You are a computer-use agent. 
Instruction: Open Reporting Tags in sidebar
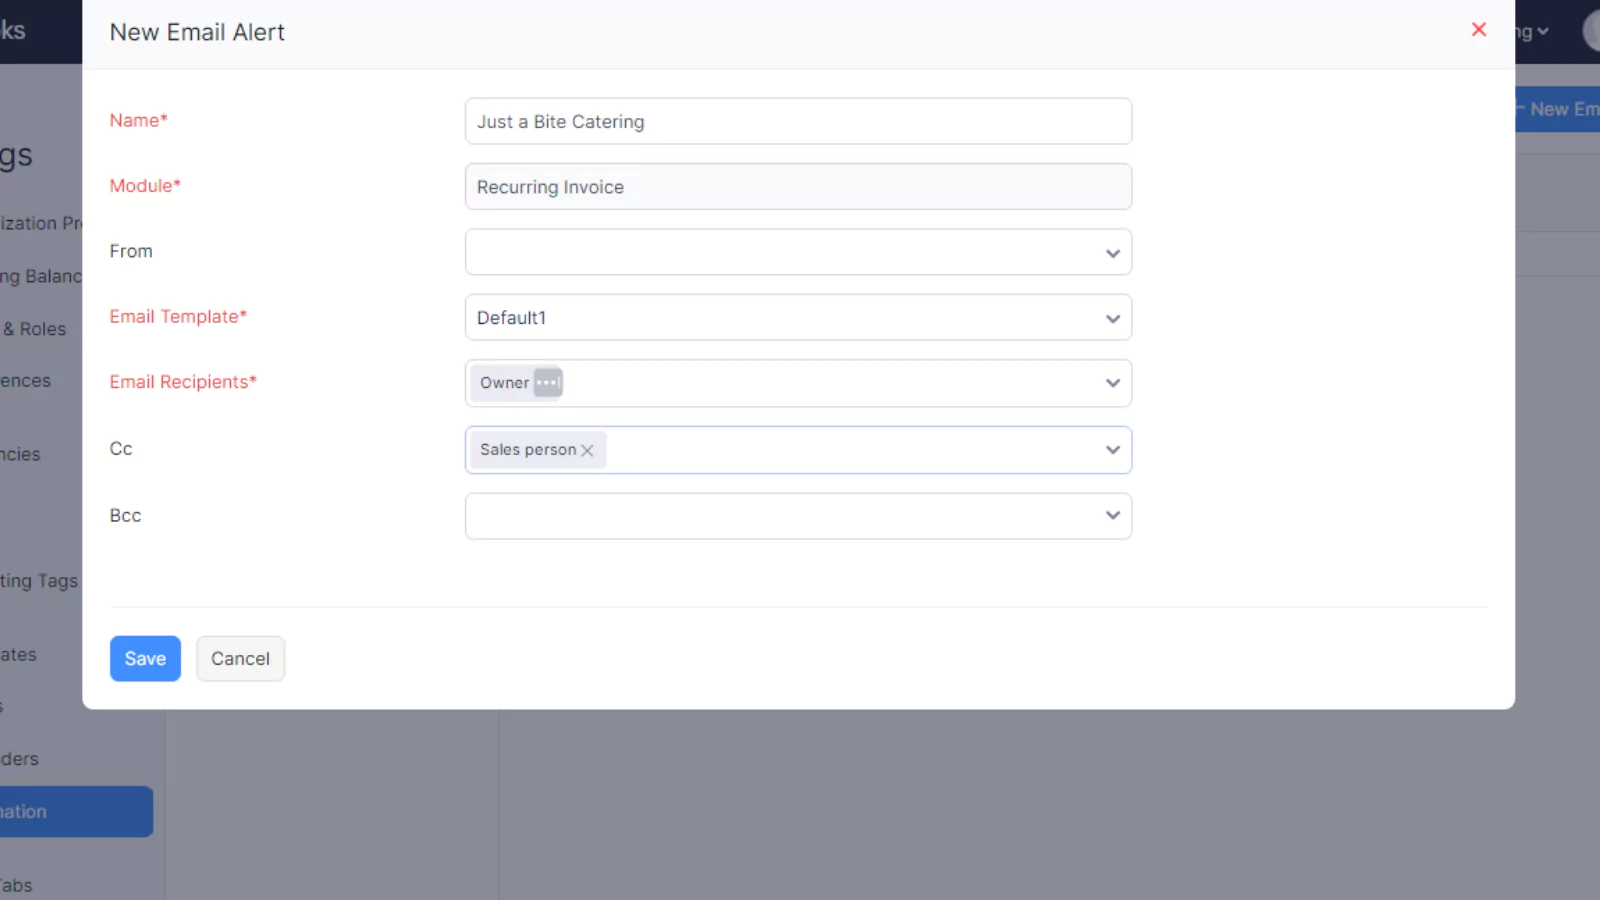point(39,581)
